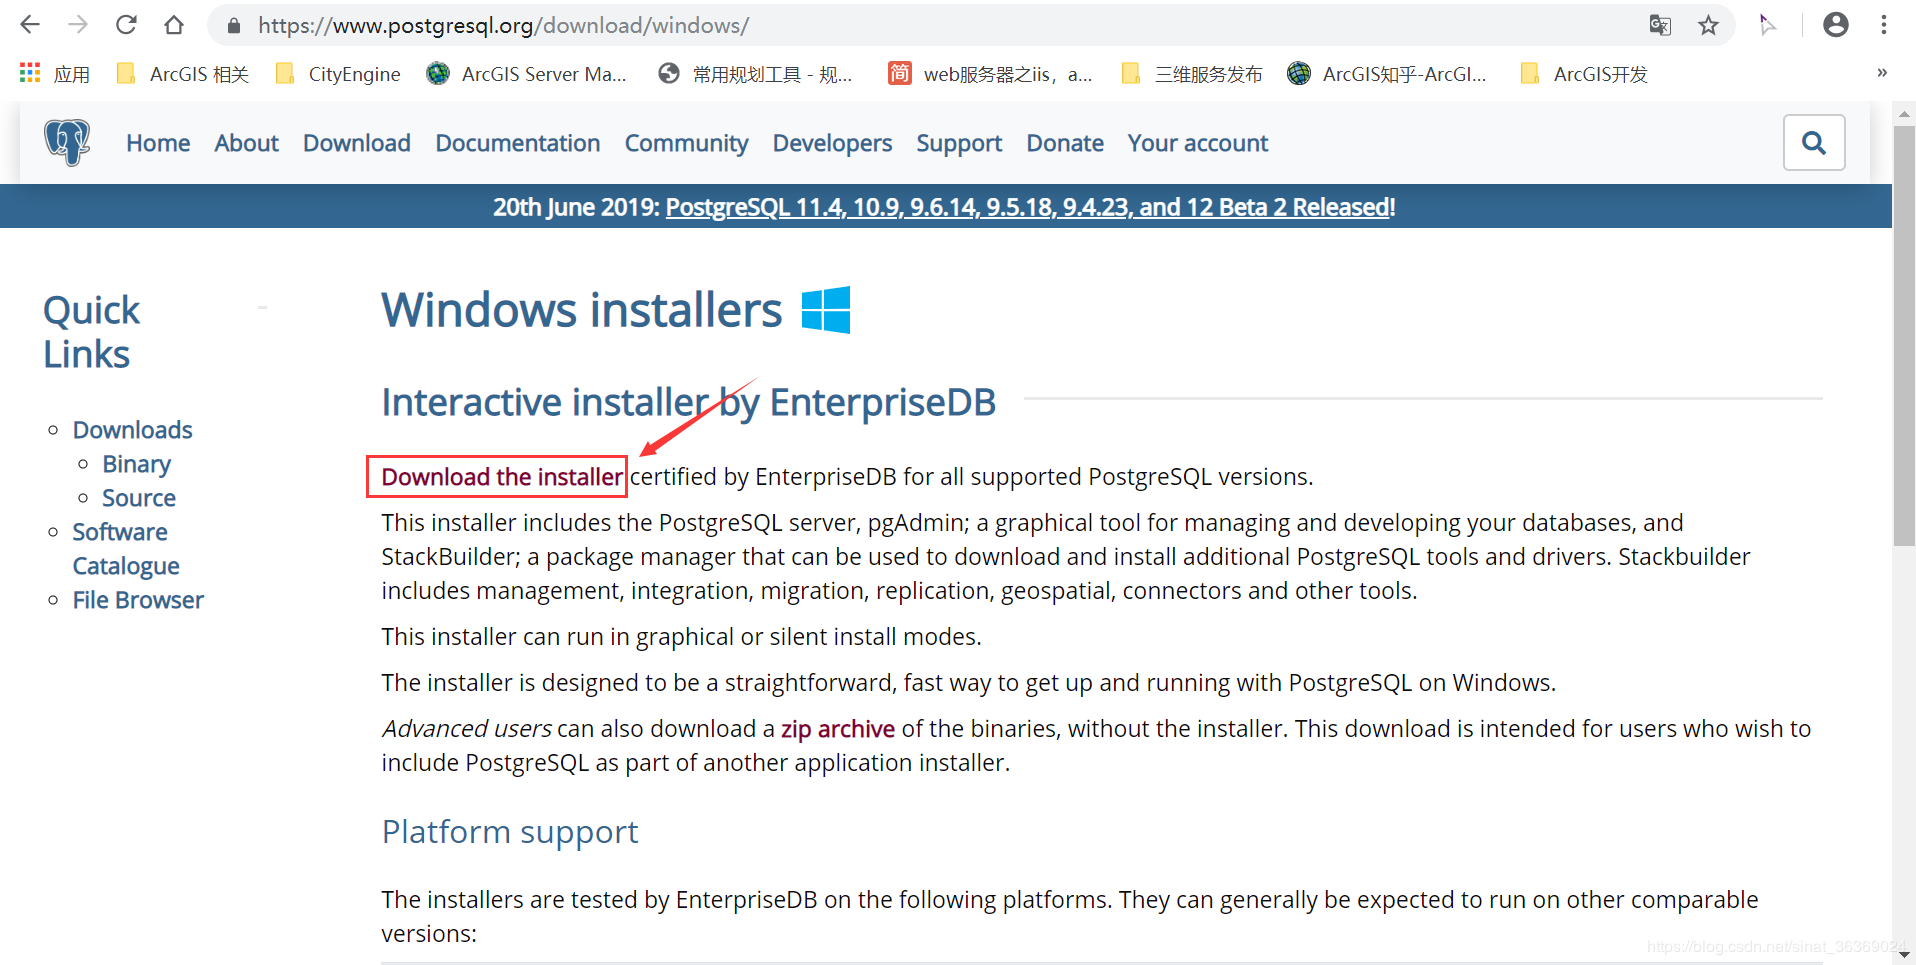
Task: Expand the hidden bookmarks overflow chevron
Action: 1881,73
